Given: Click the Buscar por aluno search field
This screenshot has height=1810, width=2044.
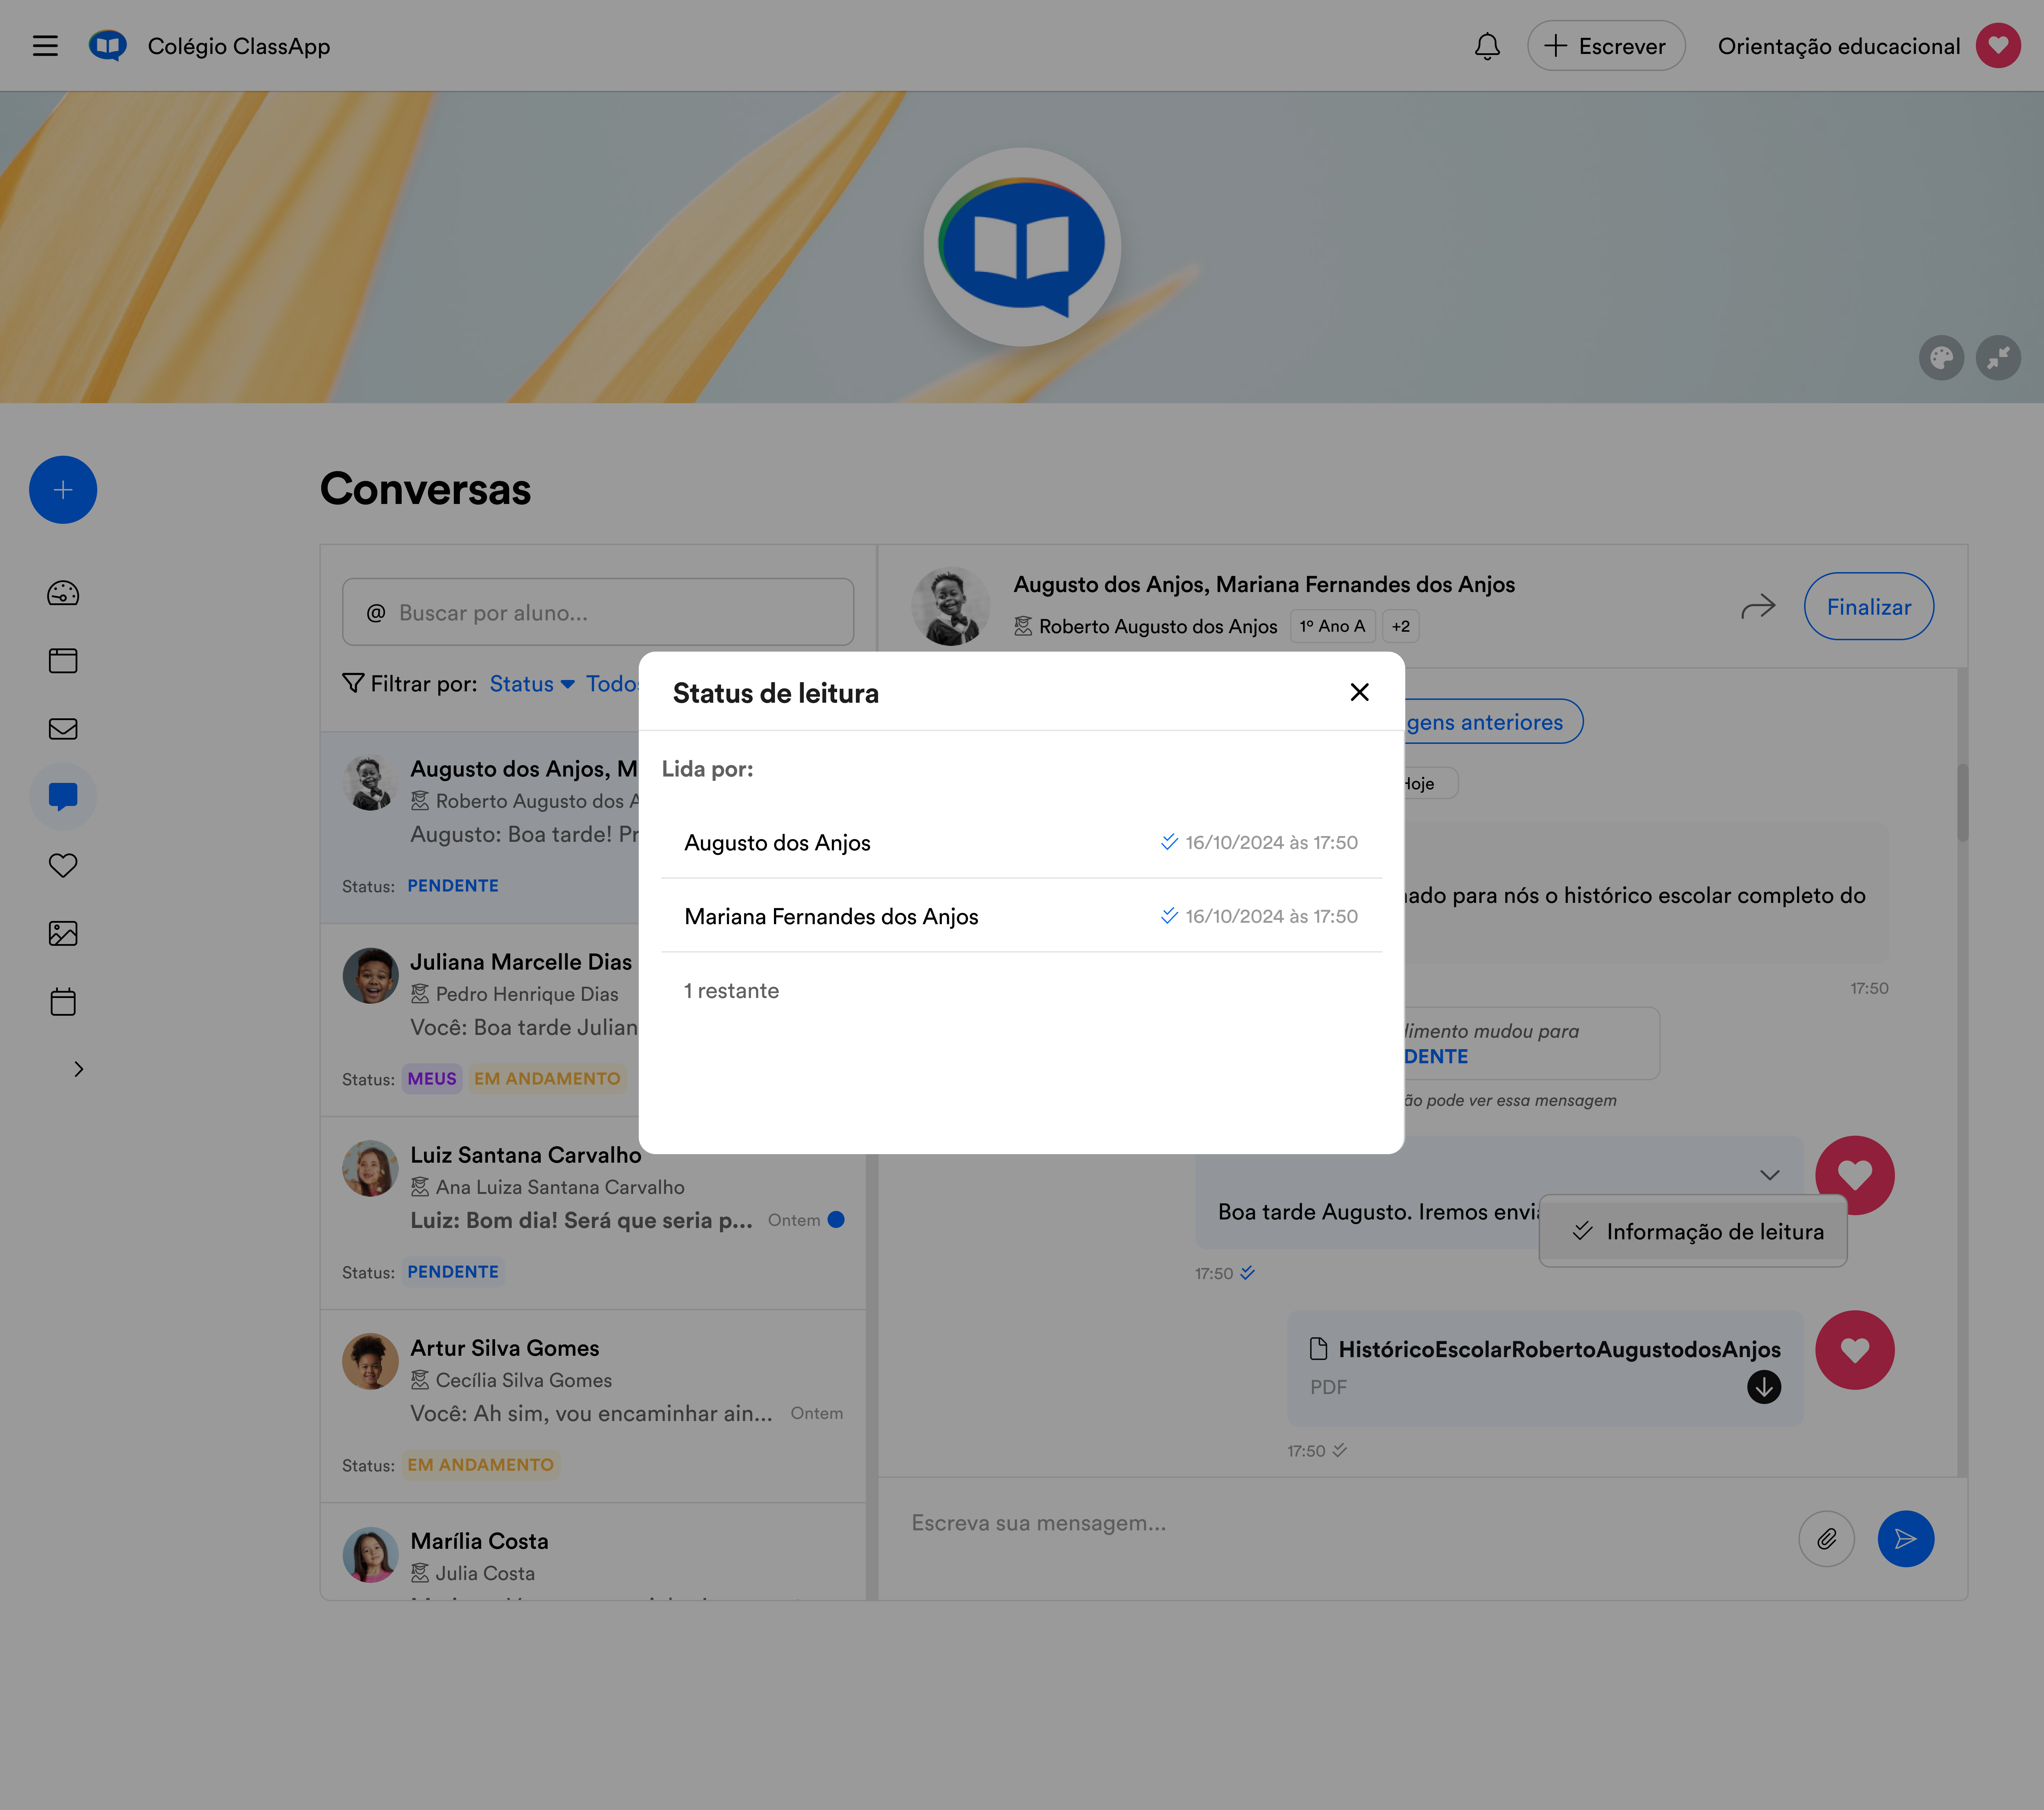Looking at the screenshot, I should pos(598,612).
